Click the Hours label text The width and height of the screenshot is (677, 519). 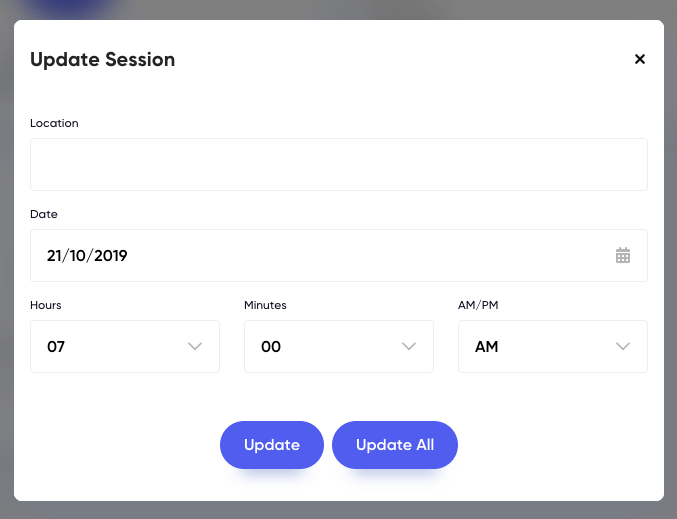tap(46, 305)
